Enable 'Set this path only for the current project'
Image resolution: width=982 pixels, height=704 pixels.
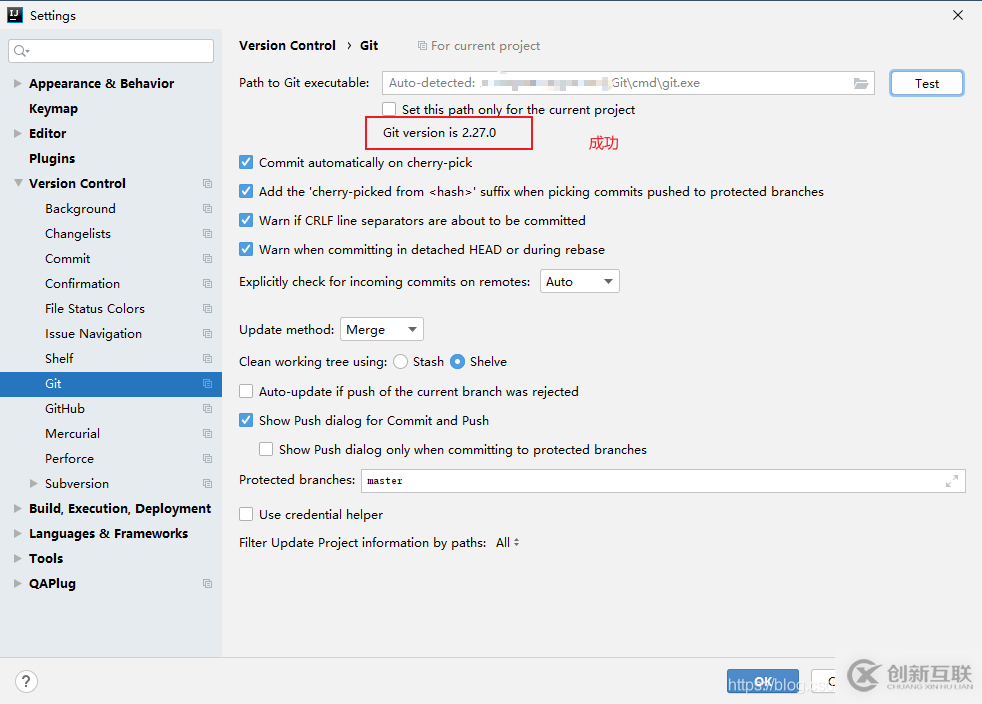pos(389,109)
